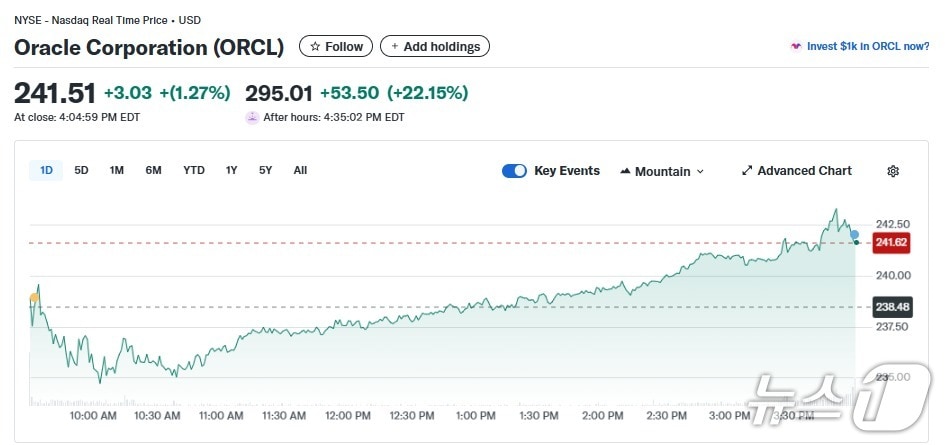Screen dimensions: 945x445
Task: Switch to the 5D time range
Action: [x=81, y=170]
